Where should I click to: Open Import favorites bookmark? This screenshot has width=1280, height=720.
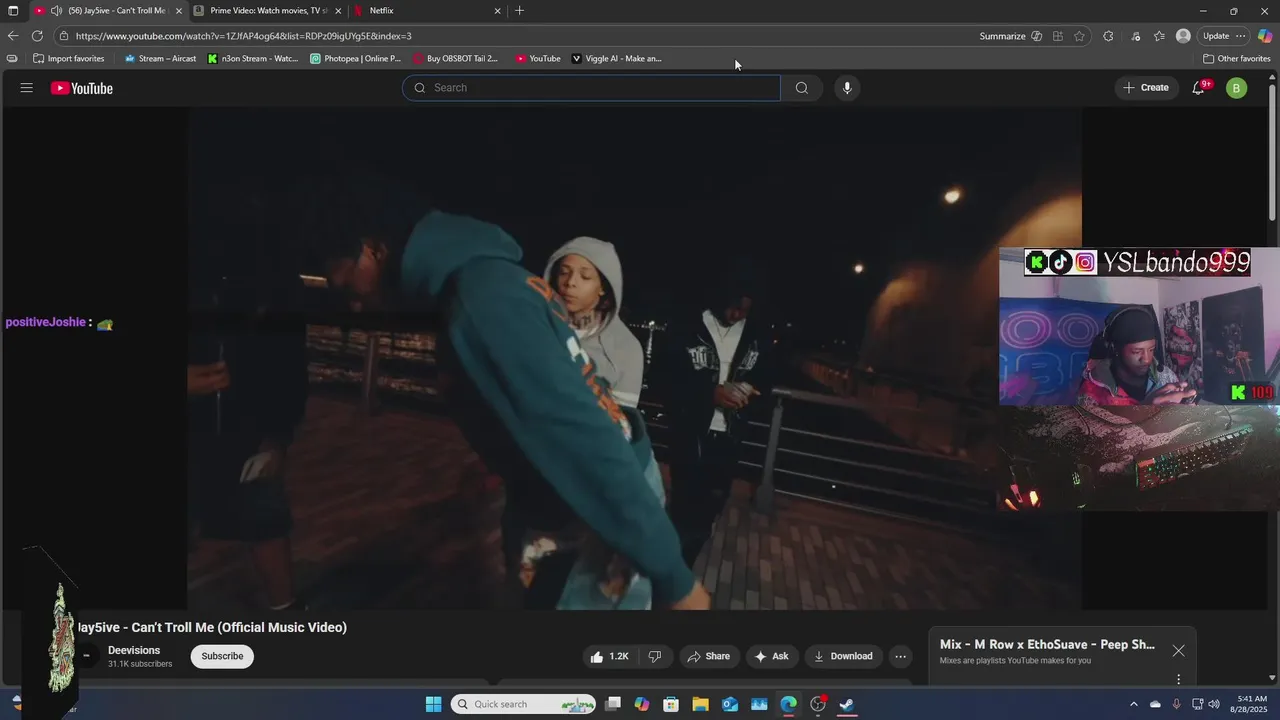point(69,59)
